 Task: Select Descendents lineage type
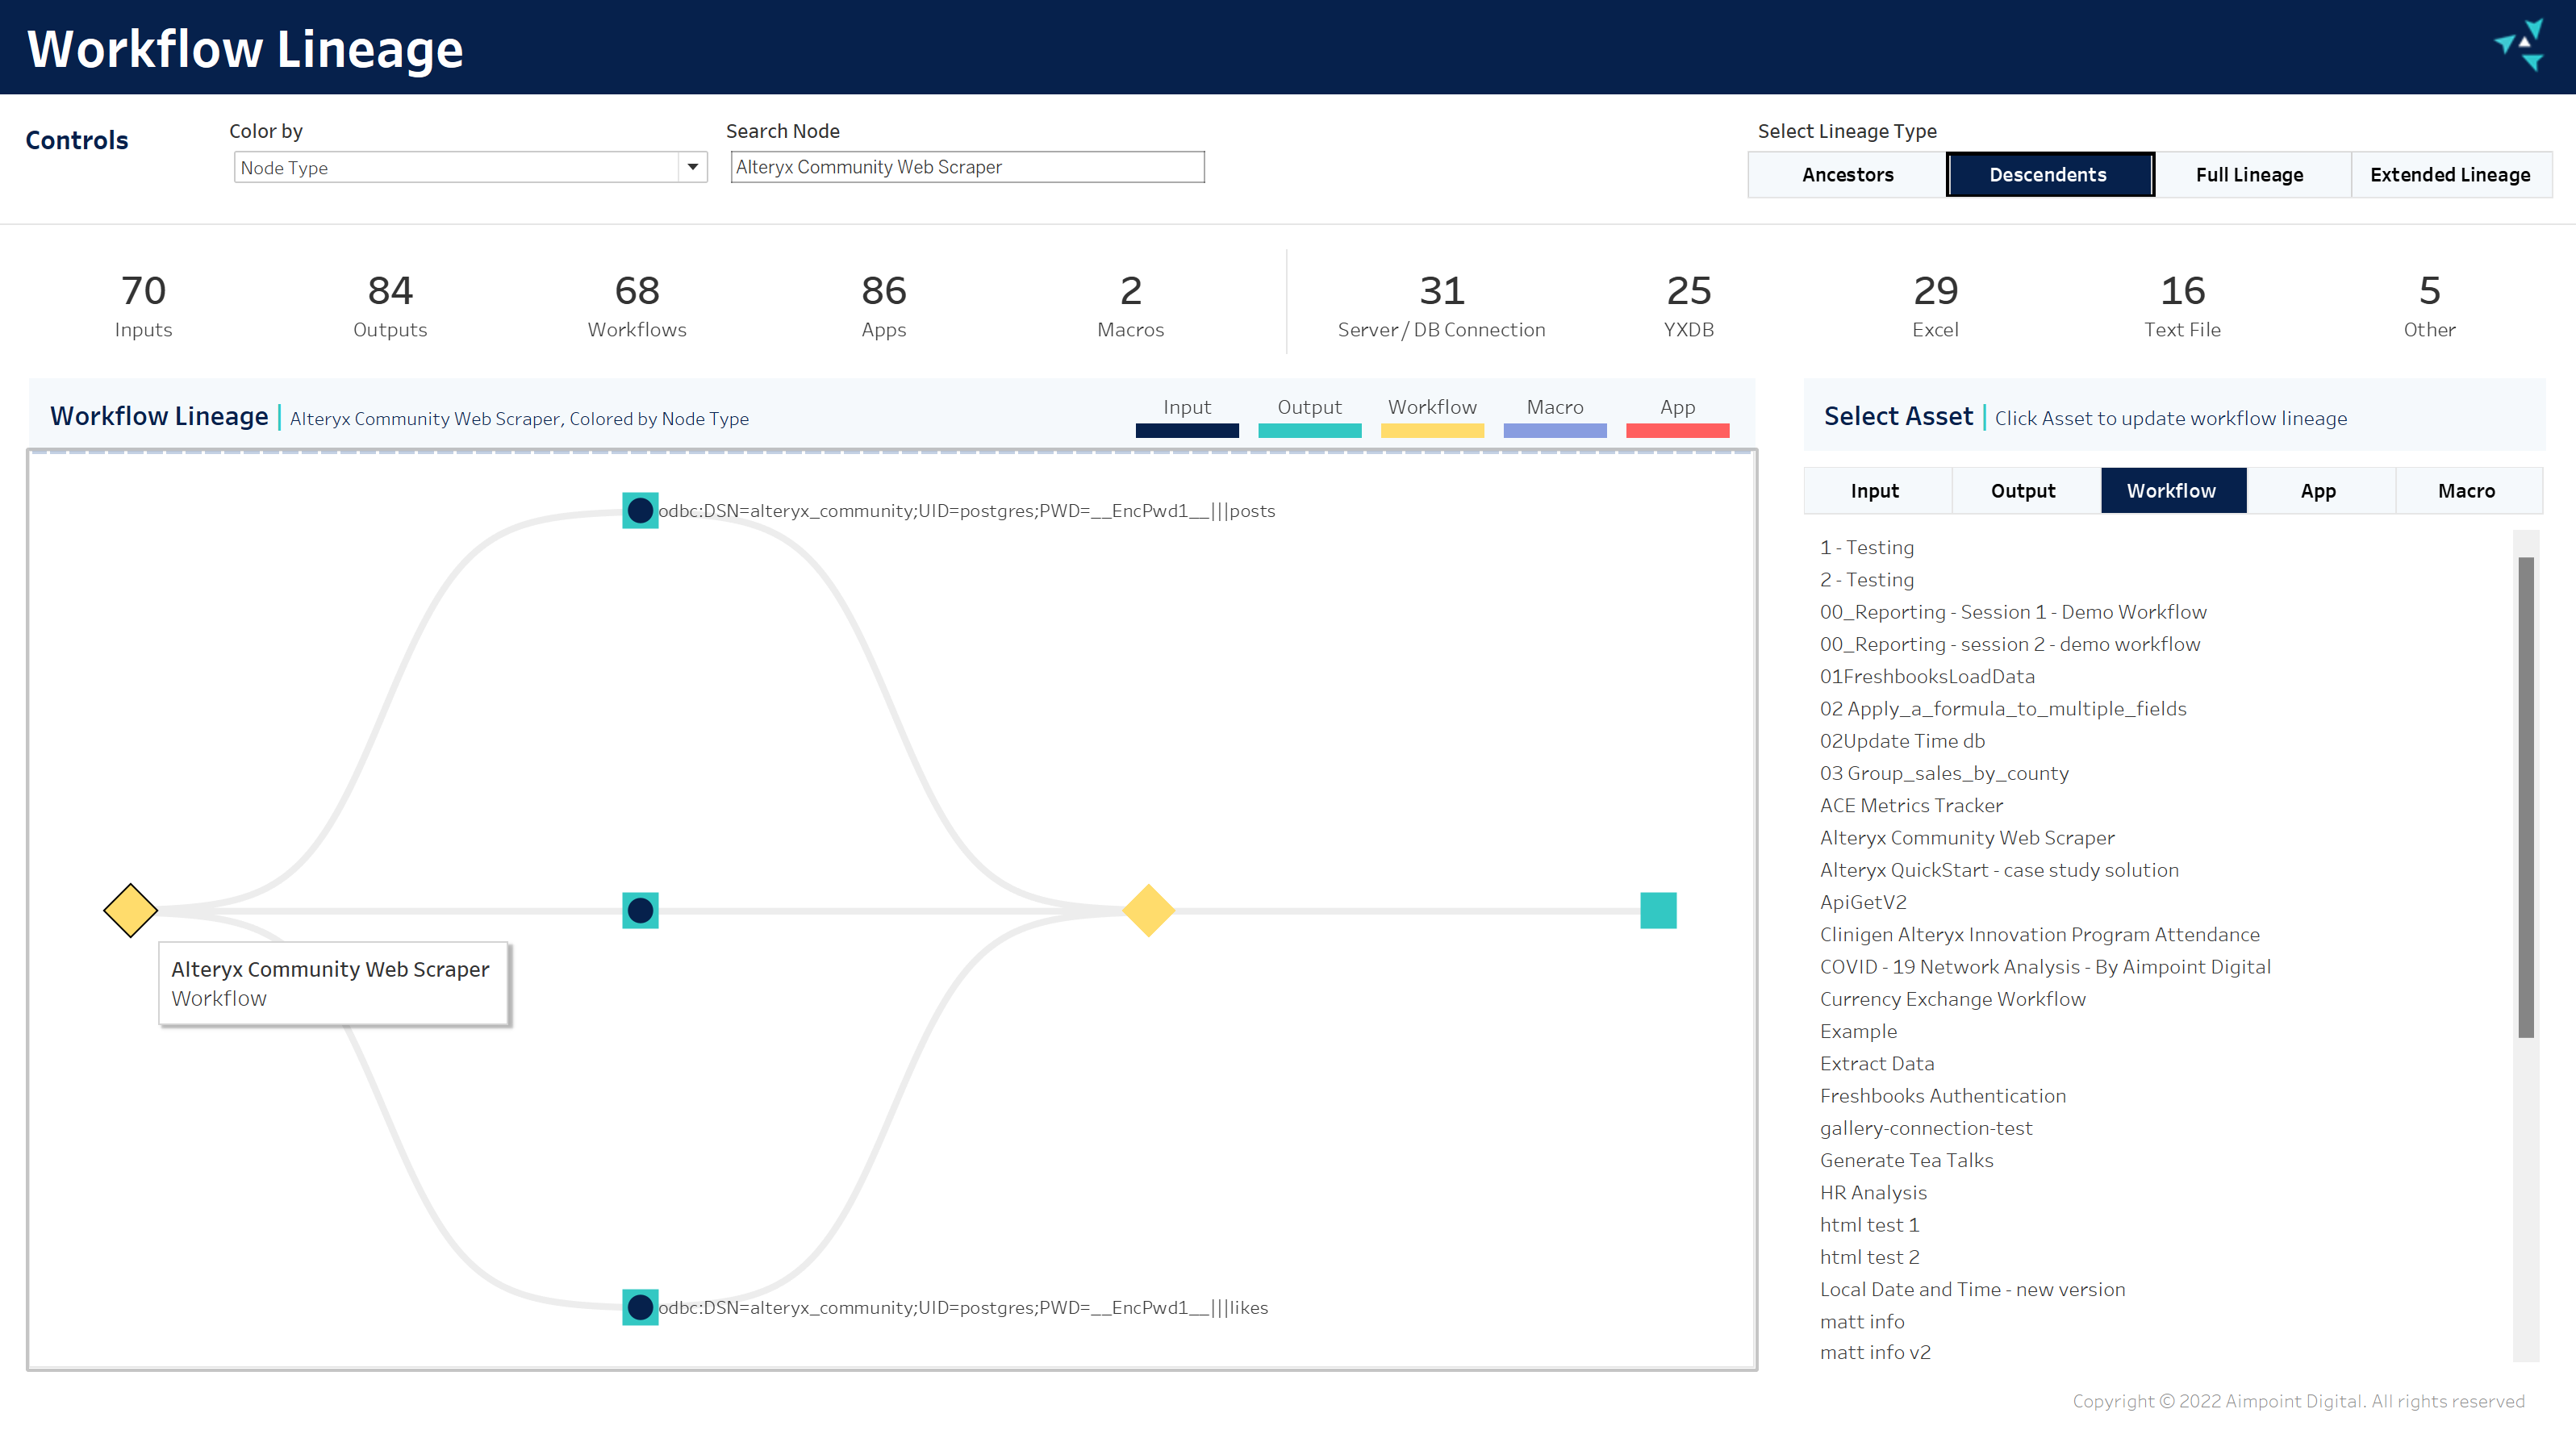click(x=2048, y=175)
